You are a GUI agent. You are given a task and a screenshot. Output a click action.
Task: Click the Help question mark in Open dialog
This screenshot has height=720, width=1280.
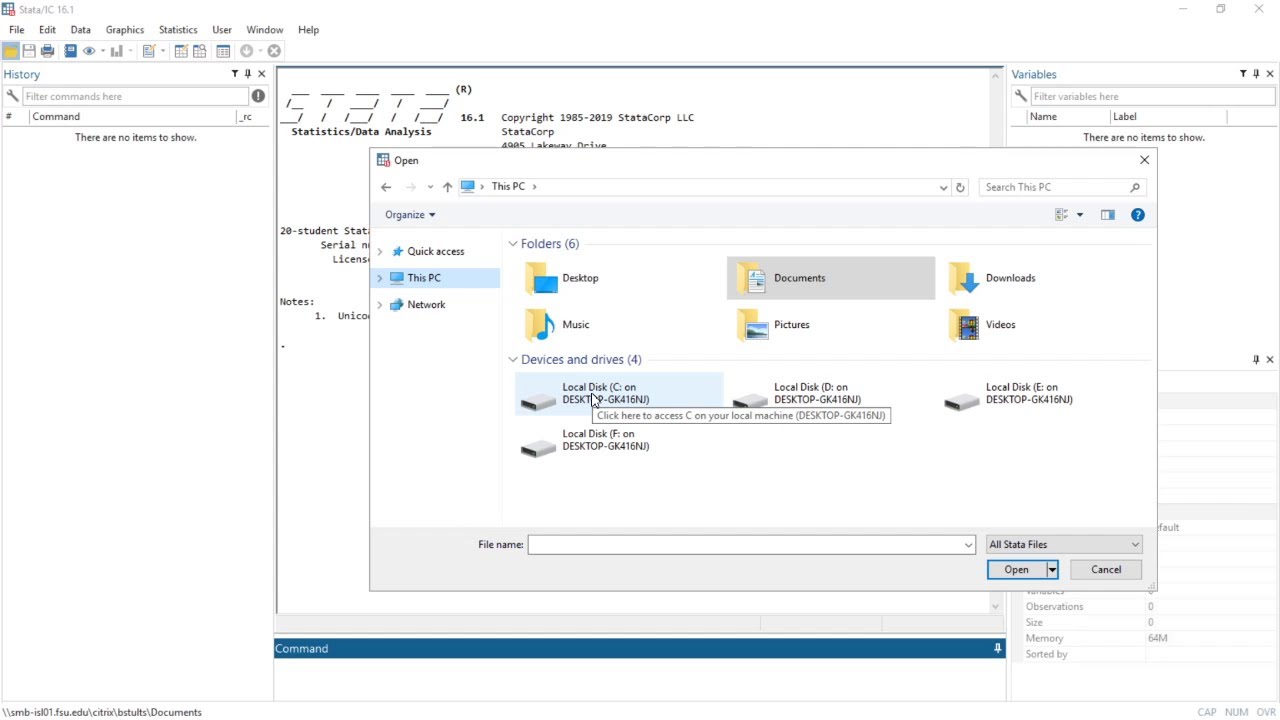[1138, 215]
